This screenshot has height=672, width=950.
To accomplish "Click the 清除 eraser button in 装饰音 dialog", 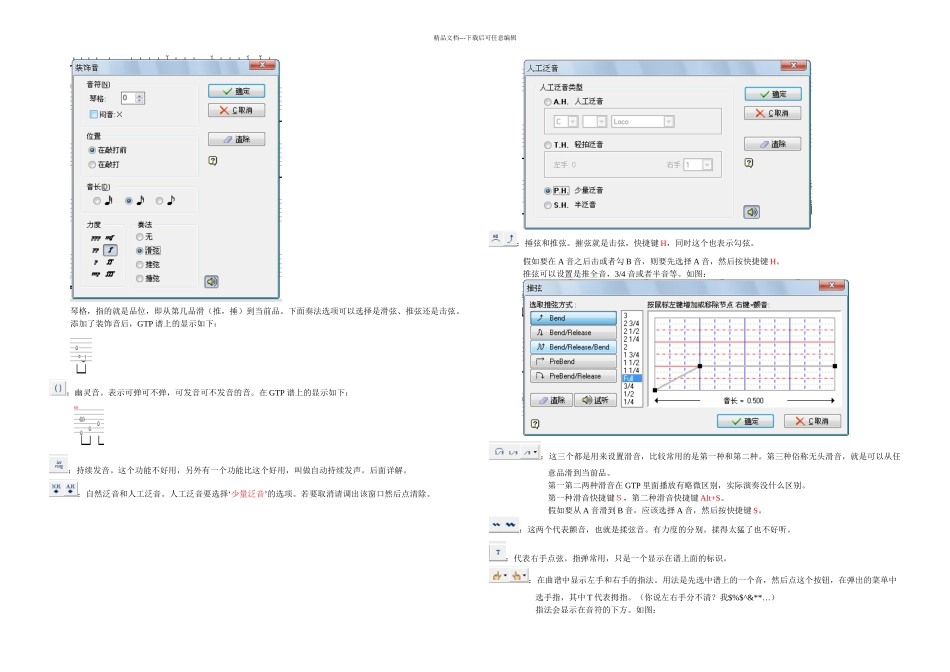I will point(236,139).
